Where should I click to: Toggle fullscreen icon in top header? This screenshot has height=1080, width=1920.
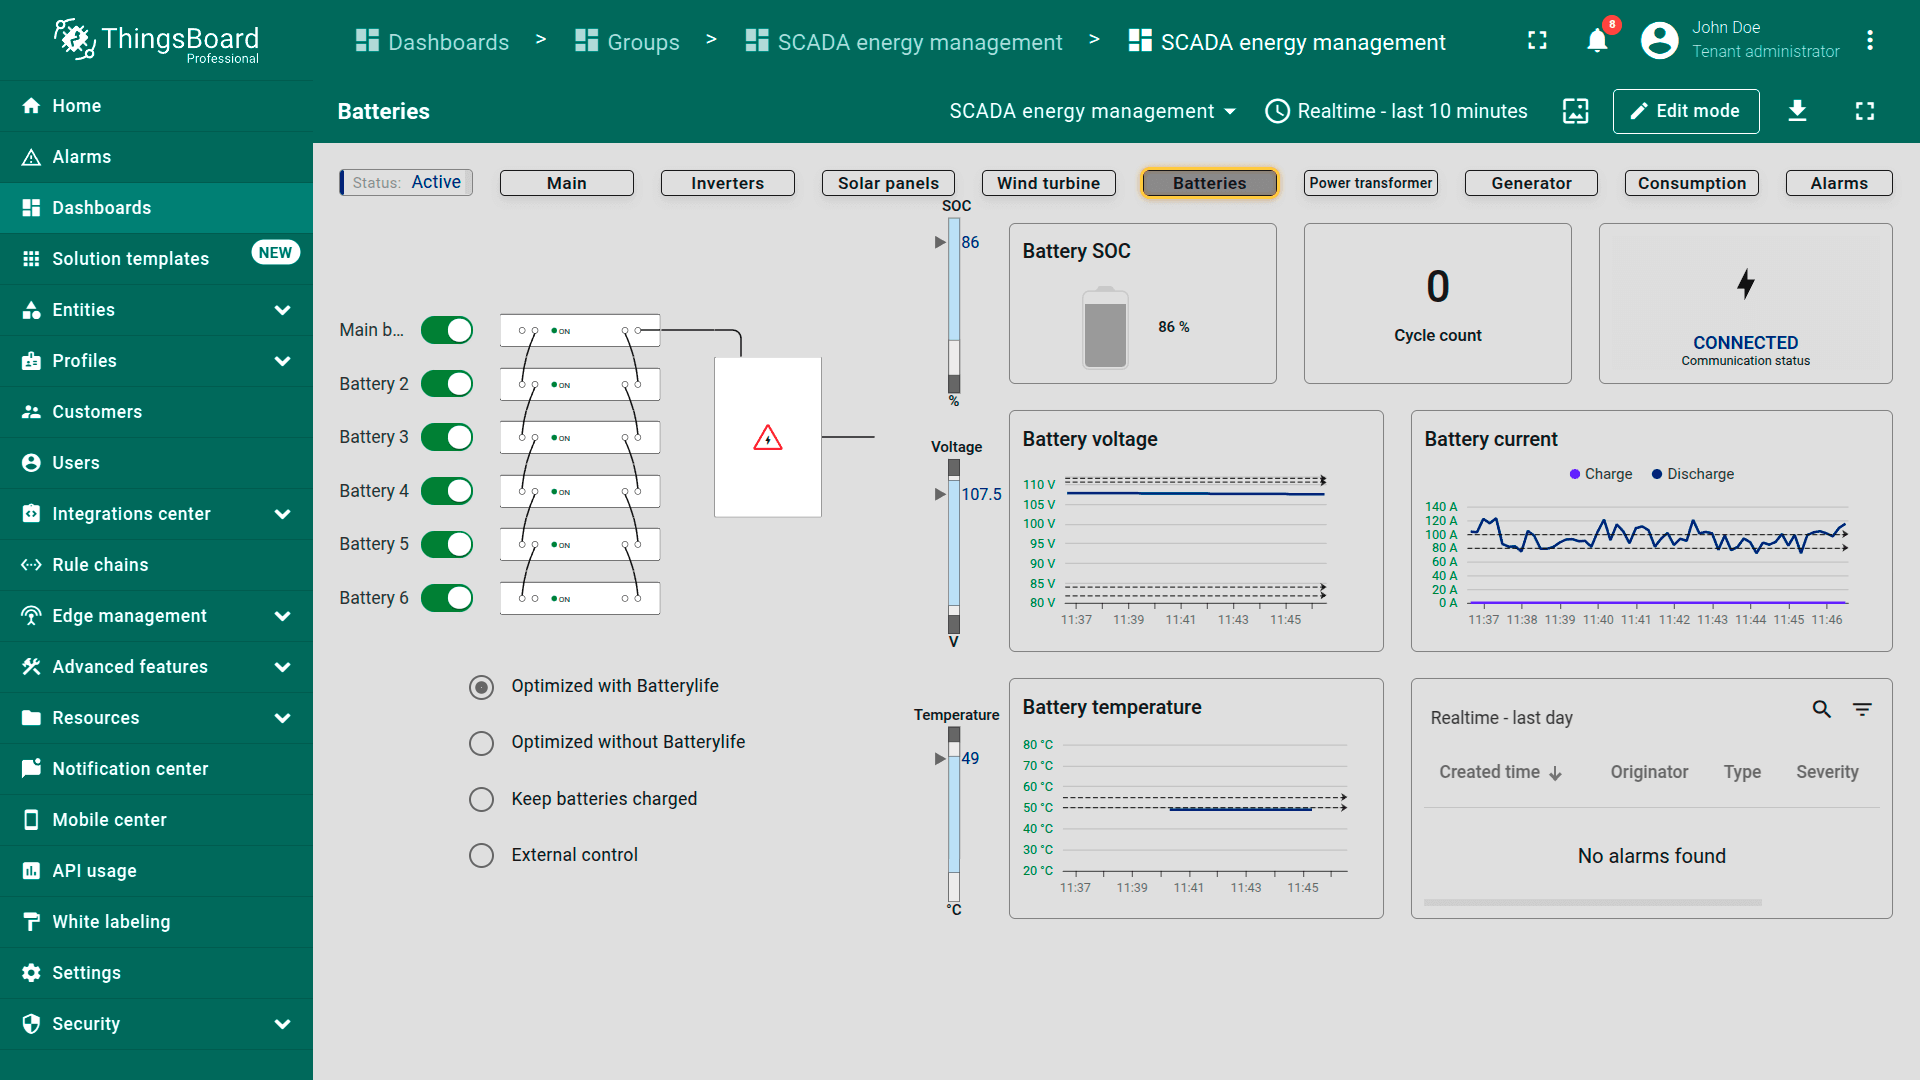pyautogui.click(x=1537, y=41)
